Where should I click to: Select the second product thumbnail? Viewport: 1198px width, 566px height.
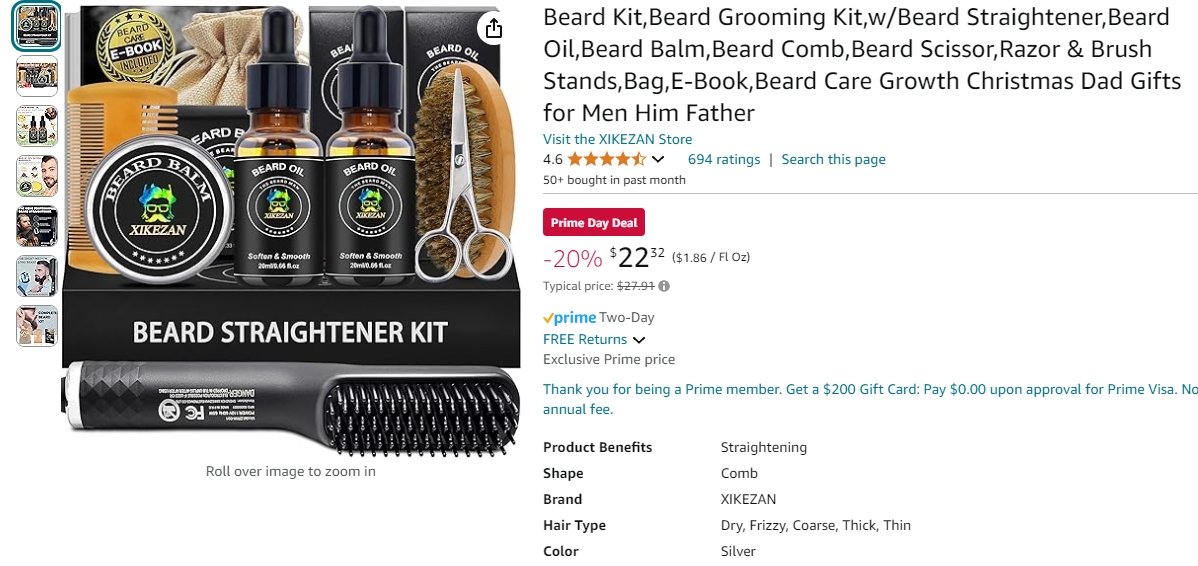(x=37, y=76)
